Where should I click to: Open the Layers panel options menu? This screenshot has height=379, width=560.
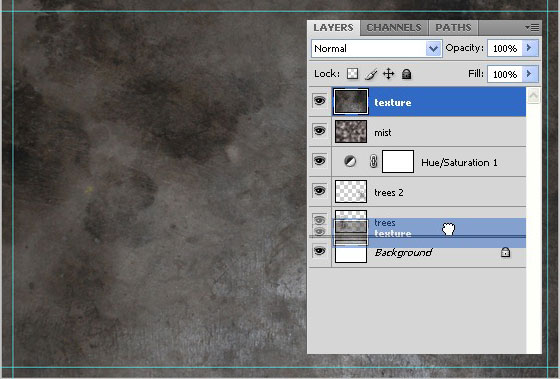click(532, 28)
